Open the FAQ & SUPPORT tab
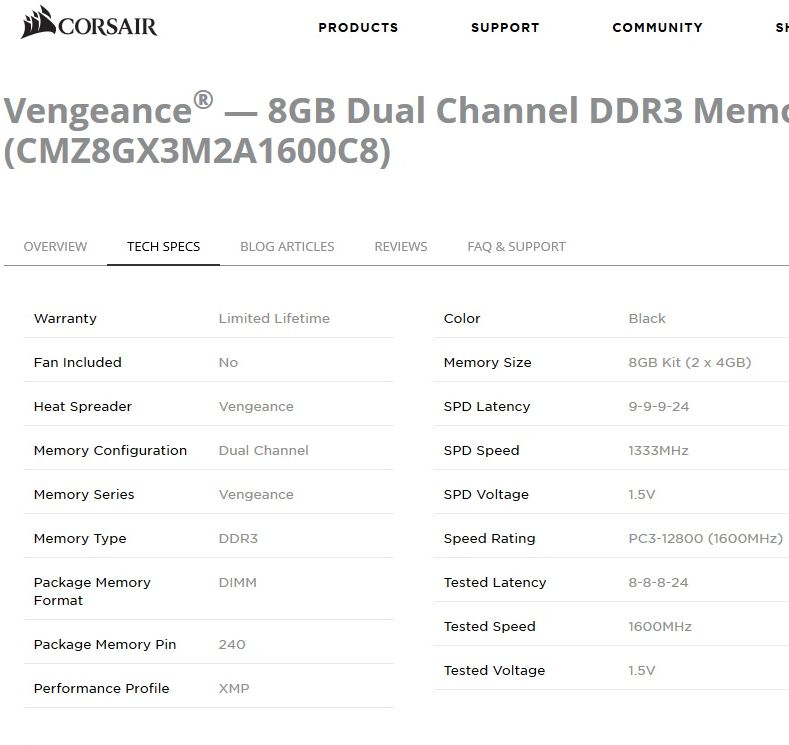789x745 pixels. pyautogui.click(x=516, y=246)
